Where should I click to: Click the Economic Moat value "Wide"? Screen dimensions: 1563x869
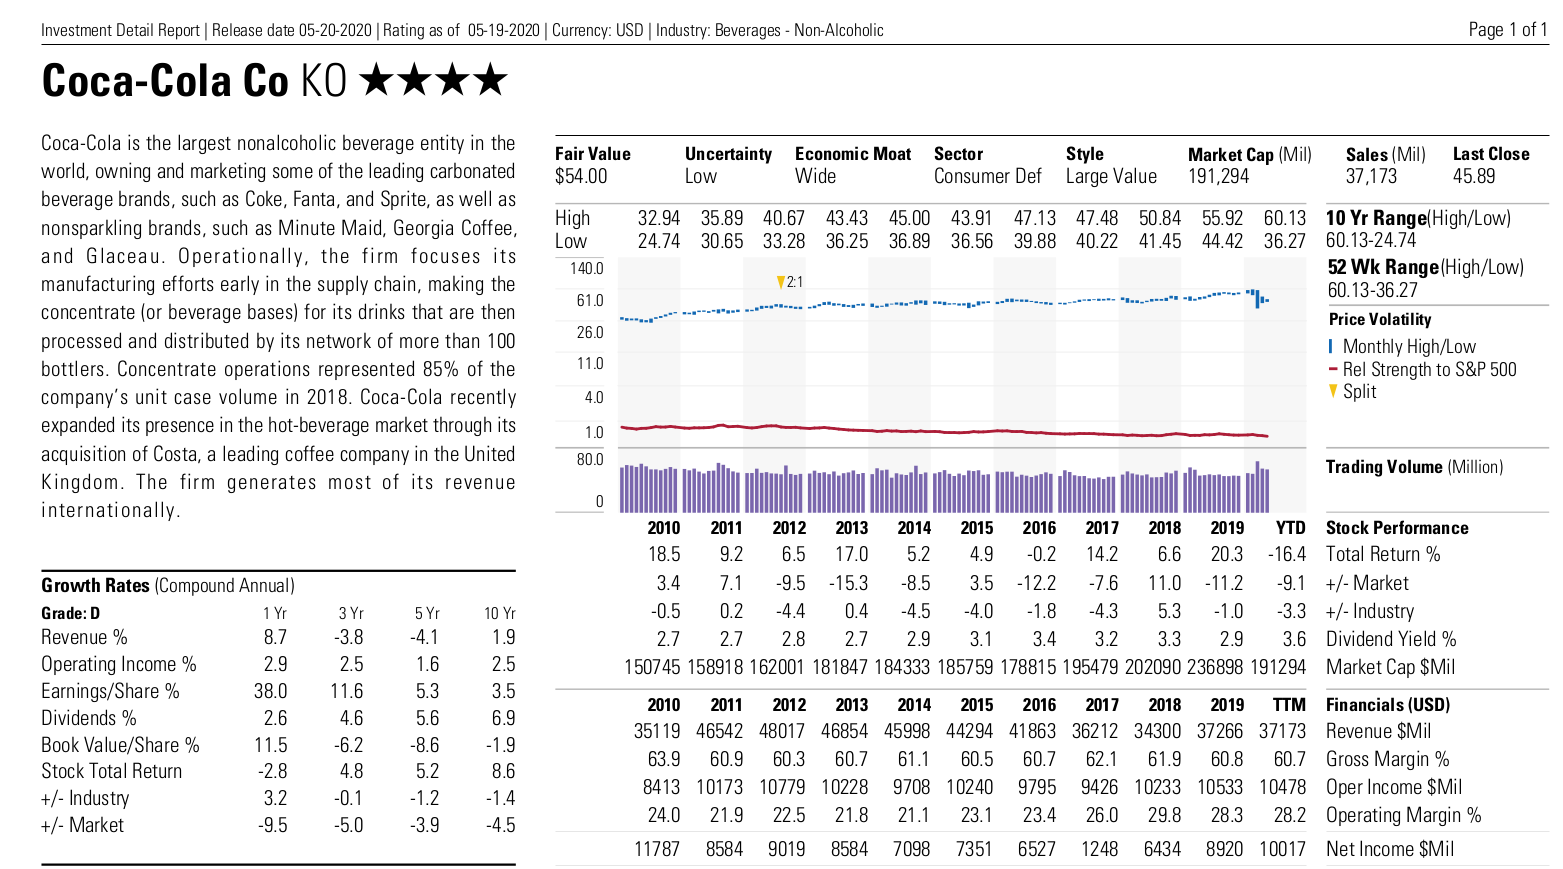click(815, 176)
